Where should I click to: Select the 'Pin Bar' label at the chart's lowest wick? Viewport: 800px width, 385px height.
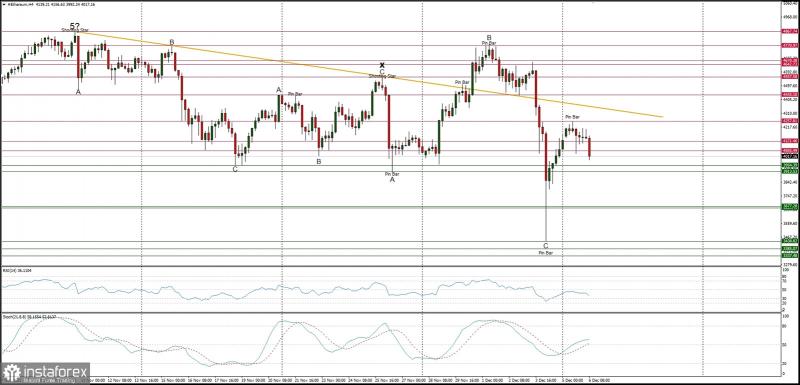tap(546, 252)
